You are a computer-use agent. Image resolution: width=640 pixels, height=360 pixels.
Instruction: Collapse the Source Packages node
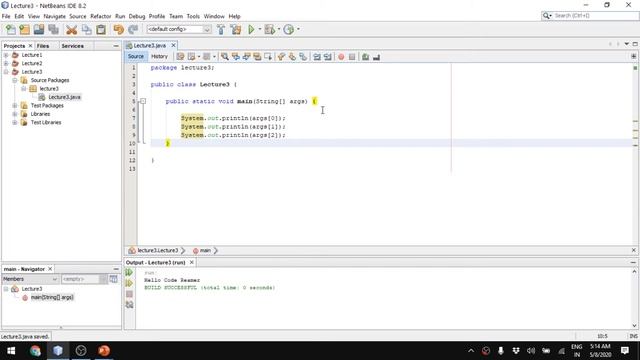(15, 80)
